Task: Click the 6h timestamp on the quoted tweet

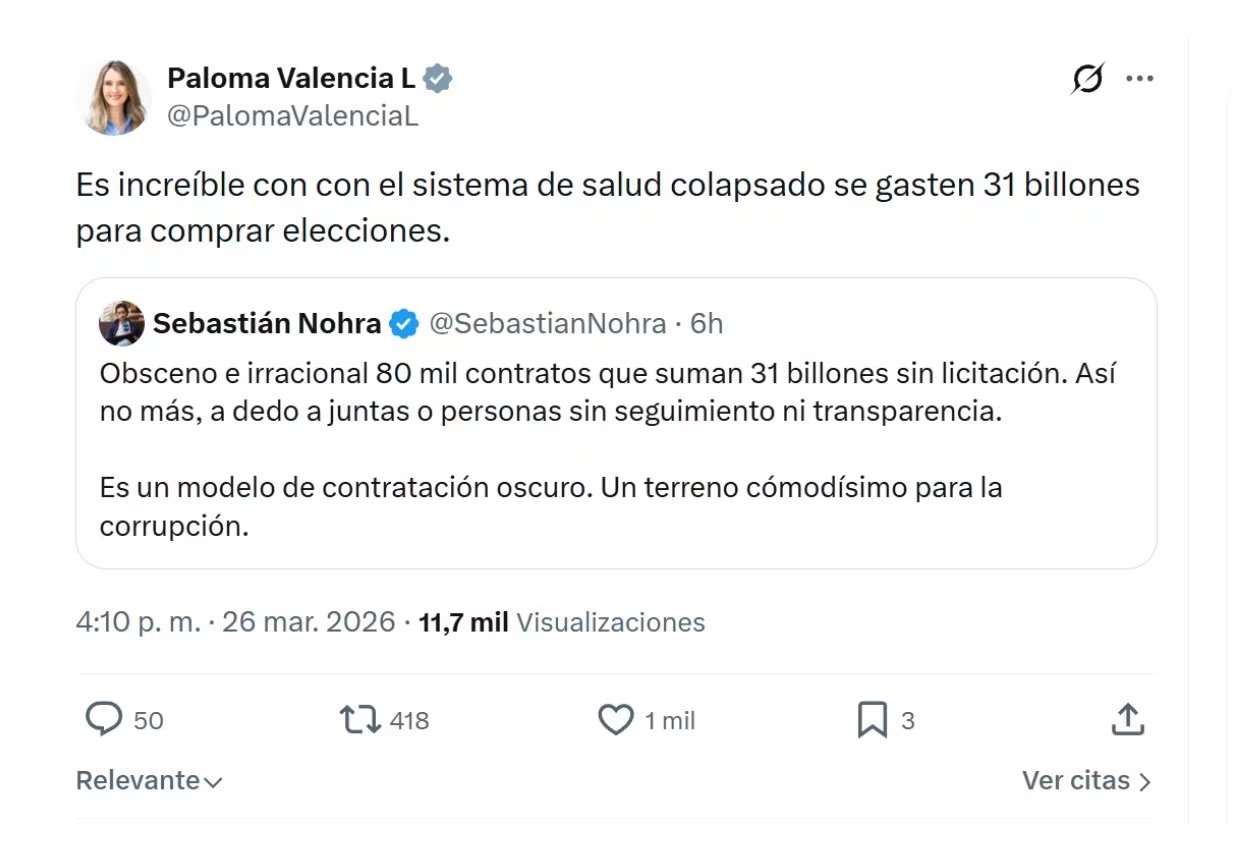Action: click(x=706, y=323)
